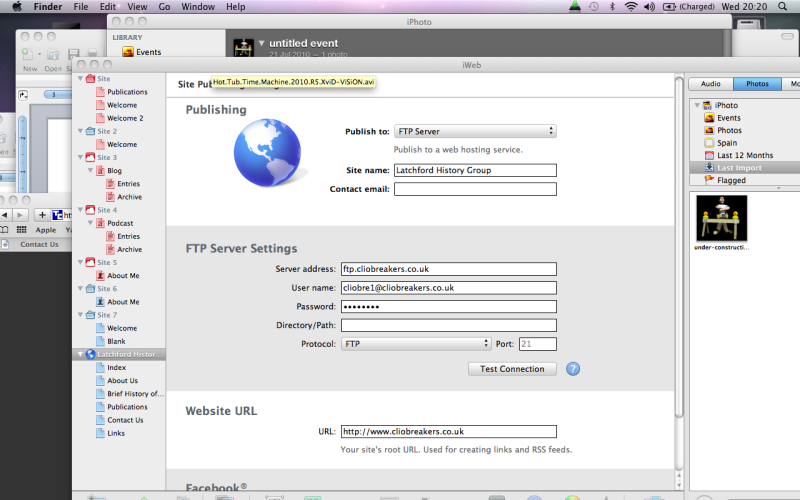Click the Bluetooth menu bar icon
This screenshot has width=800, height=500.
[x=612, y=7]
